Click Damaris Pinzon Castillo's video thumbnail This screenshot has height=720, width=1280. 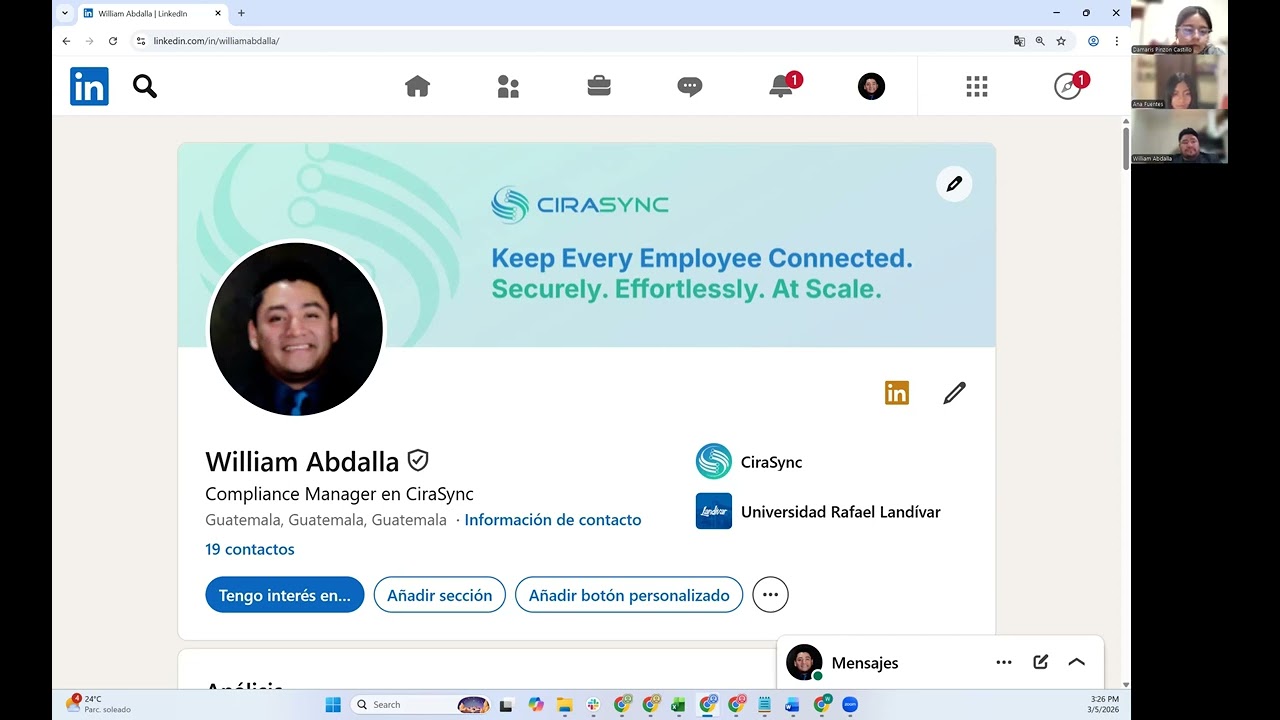coord(1179,27)
